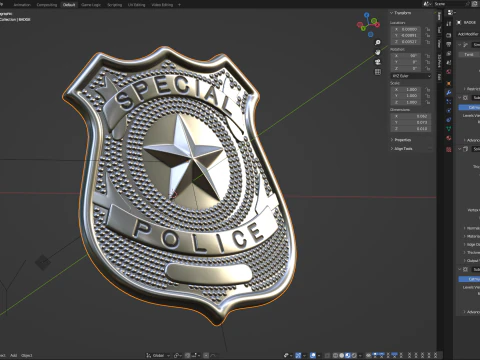Image resolution: width=480 pixels, height=360 pixels.
Task: Toggle snapping magnet in viewport header
Action: 188,355
